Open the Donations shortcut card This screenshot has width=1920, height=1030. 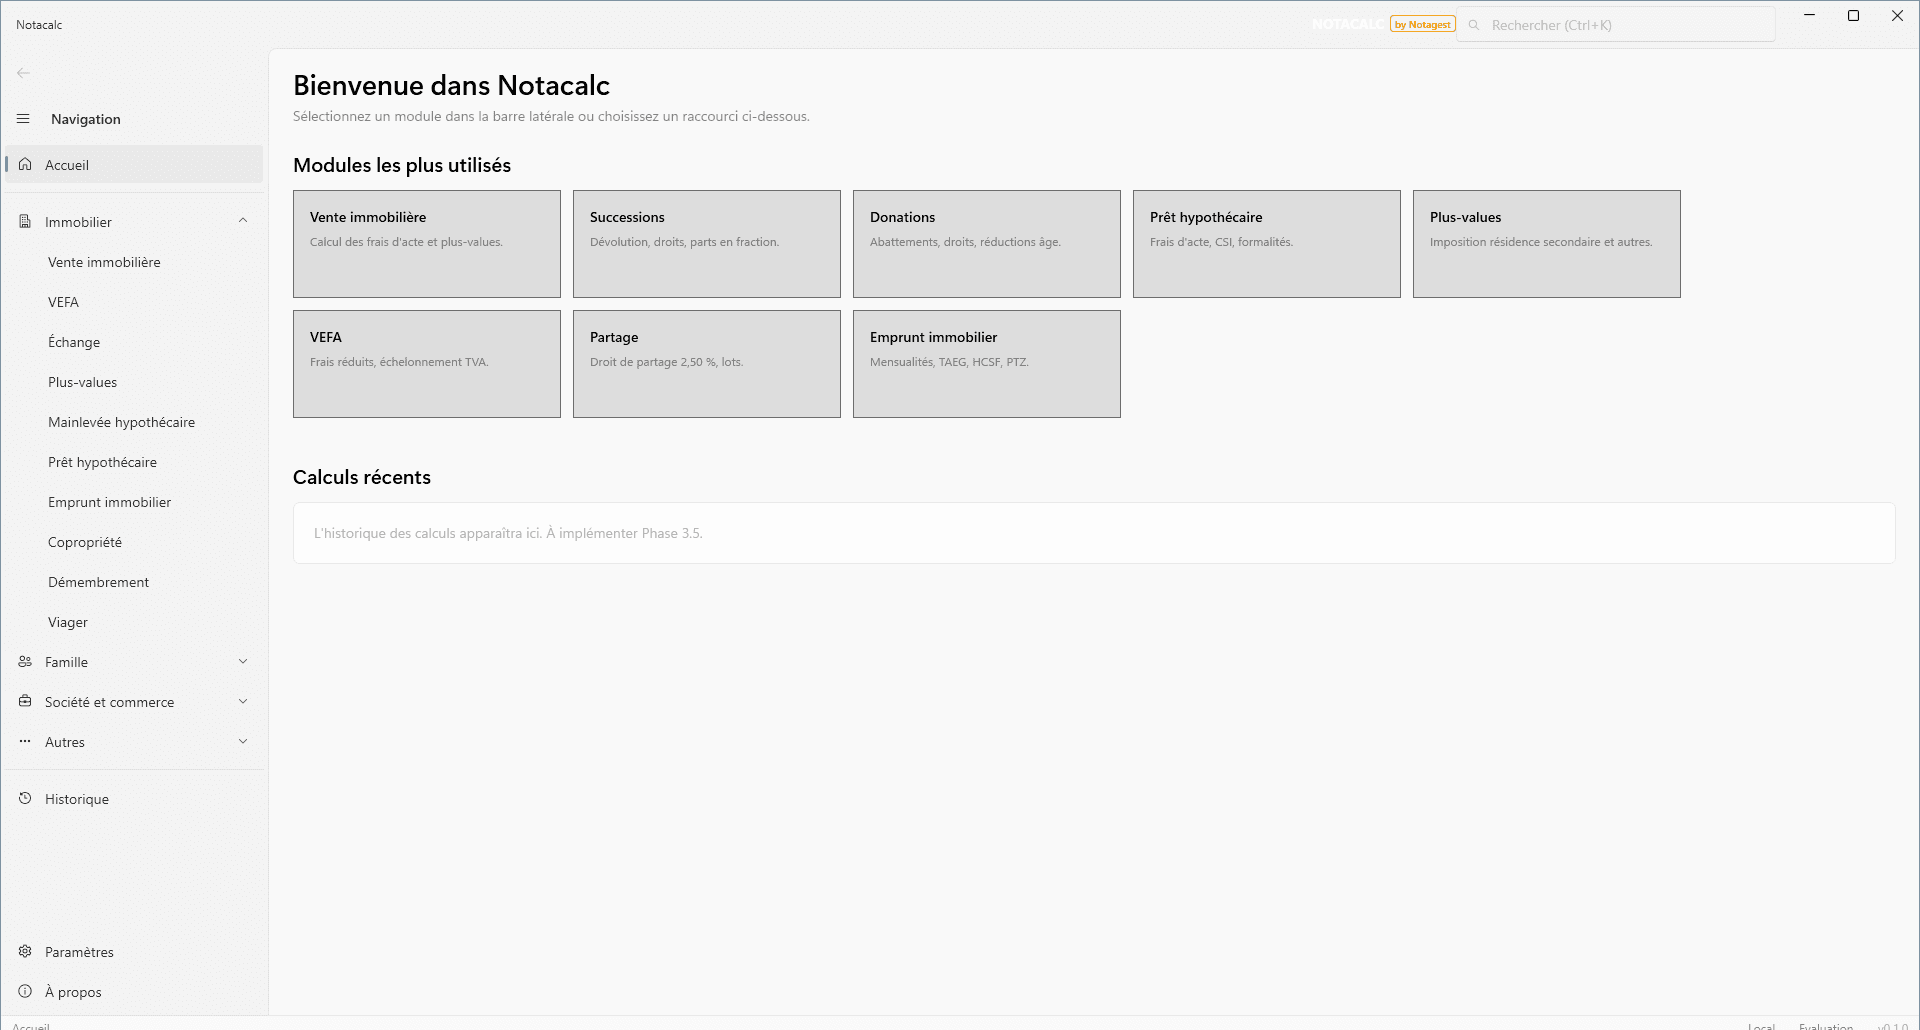[x=987, y=244]
